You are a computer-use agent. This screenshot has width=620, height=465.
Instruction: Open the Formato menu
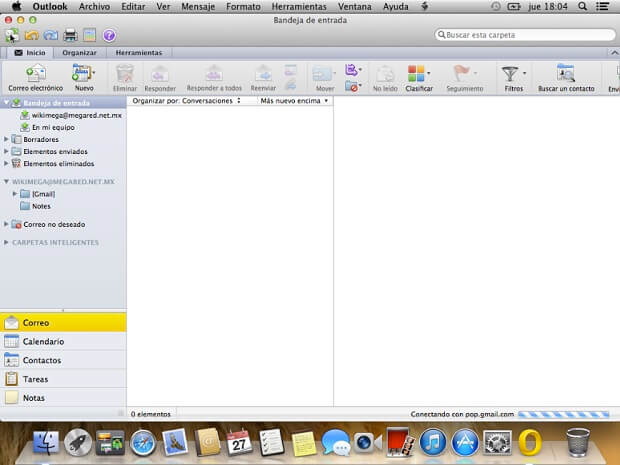243,7
